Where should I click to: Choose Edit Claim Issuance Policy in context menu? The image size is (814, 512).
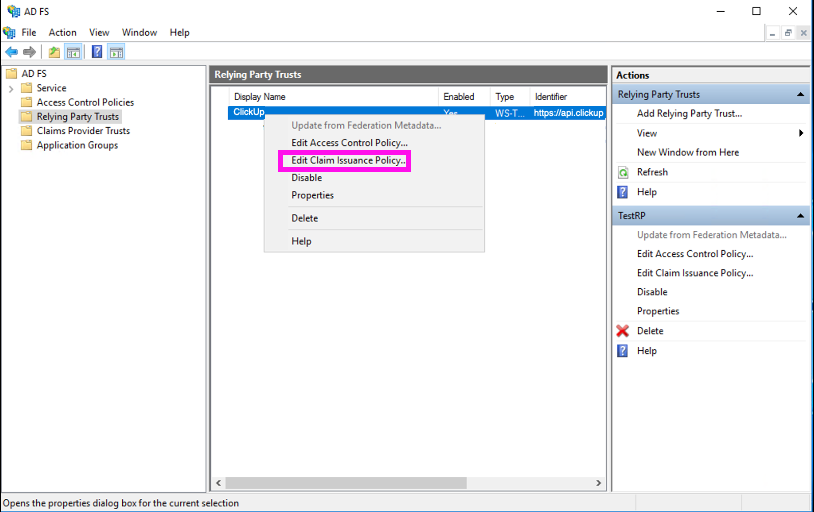347,160
